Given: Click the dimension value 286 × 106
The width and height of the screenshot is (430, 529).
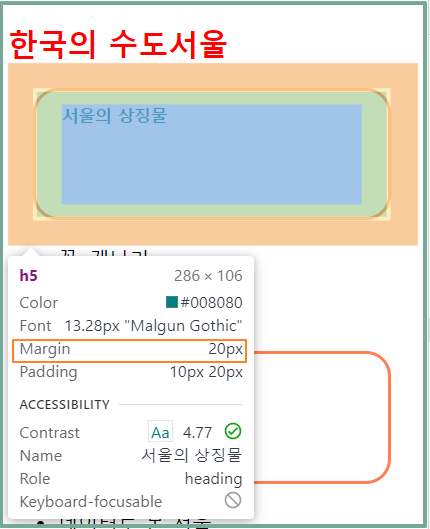Looking at the screenshot, I should point(208,276).
